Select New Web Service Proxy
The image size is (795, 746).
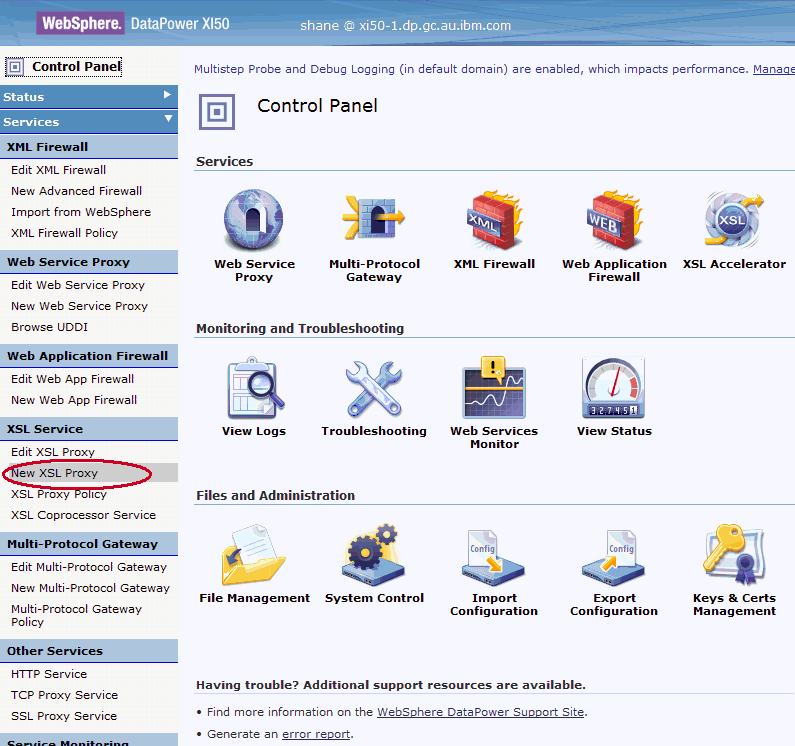[x=79, y=306]
